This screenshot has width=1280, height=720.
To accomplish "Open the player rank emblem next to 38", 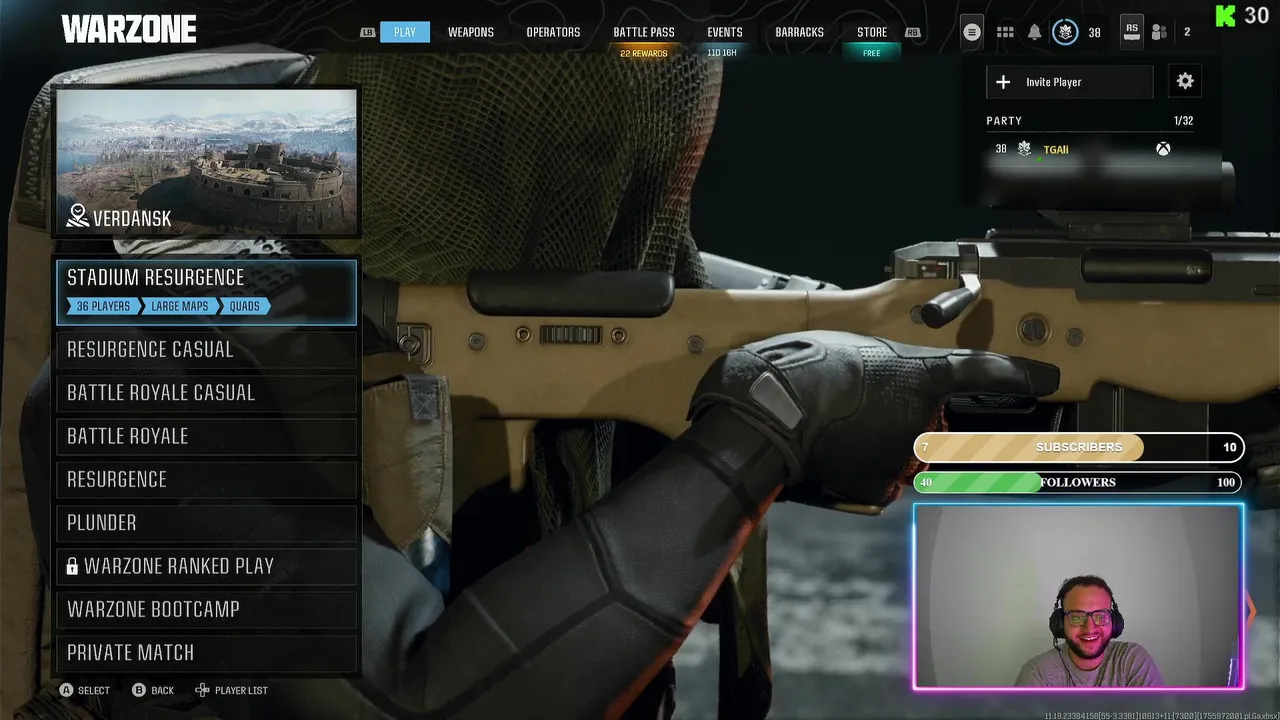I will 1065,32.
